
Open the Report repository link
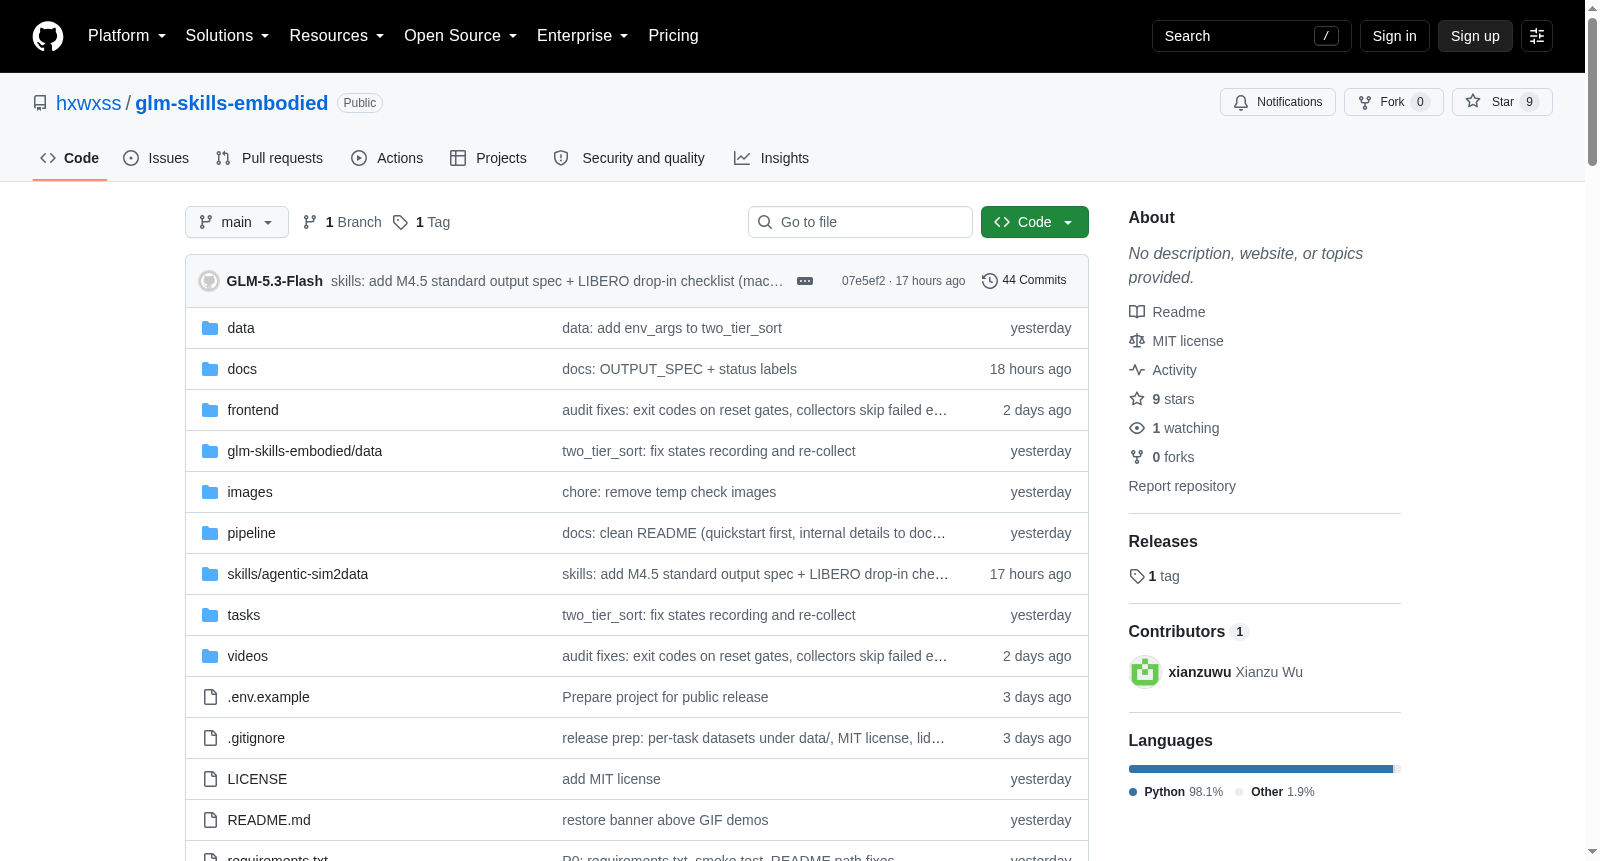pos(1182,486)
